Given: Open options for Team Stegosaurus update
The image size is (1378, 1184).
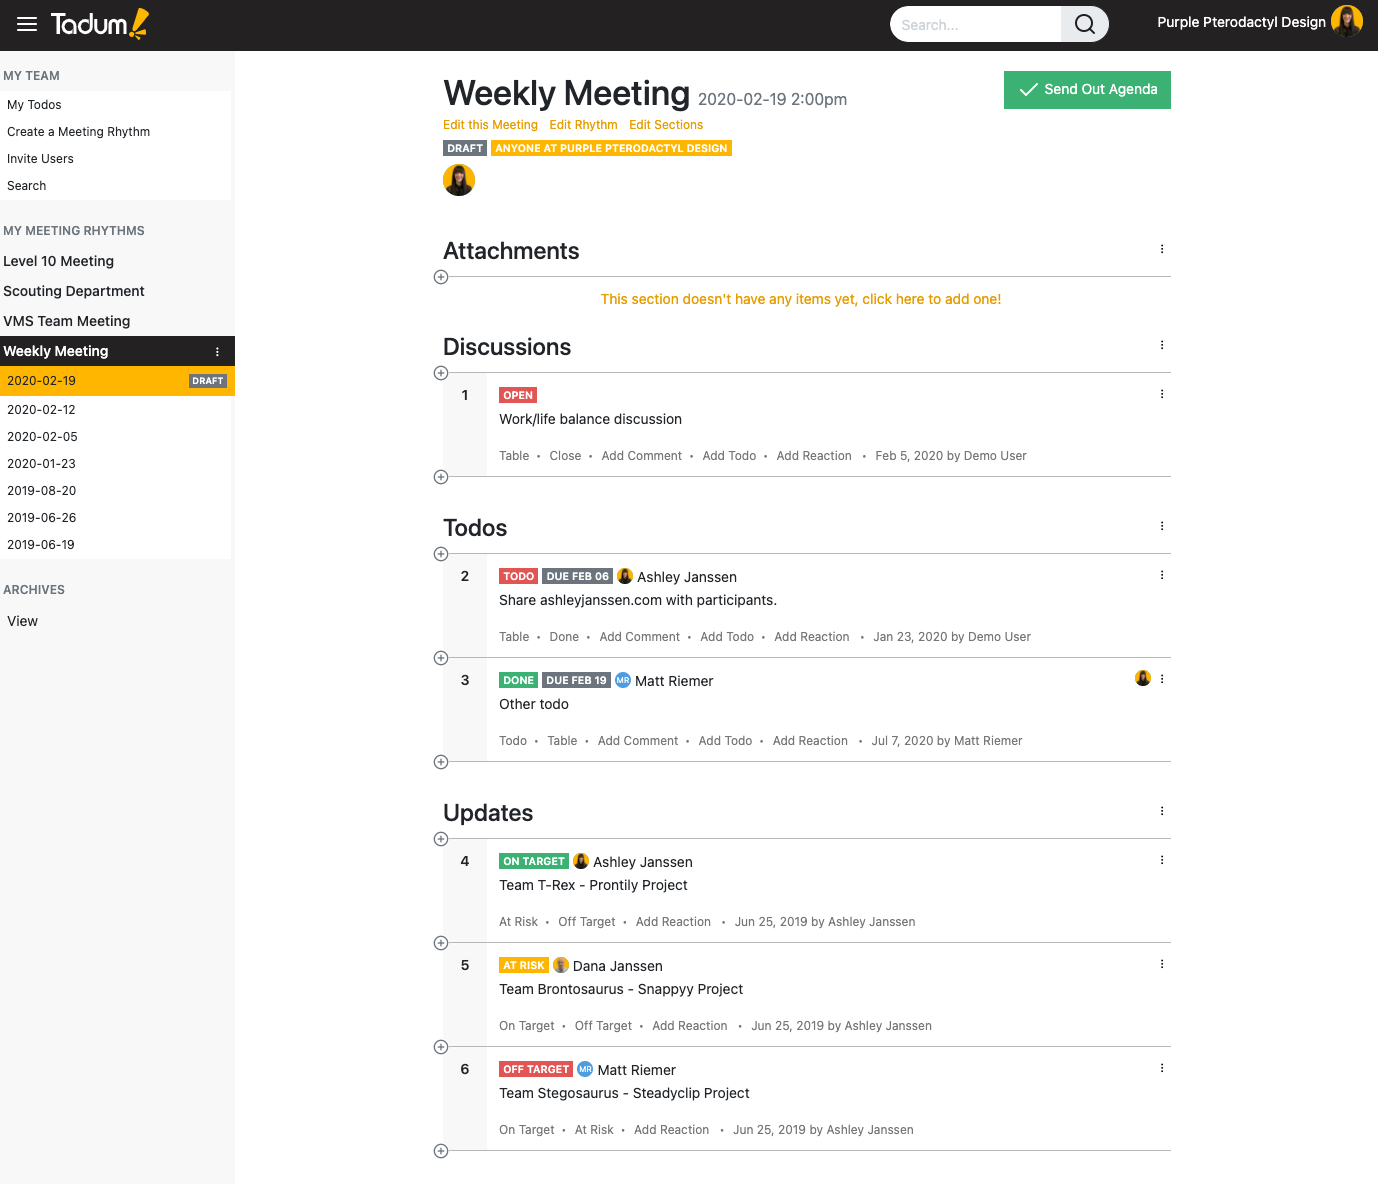Looking at the screenshot, I should 1162,1068.
